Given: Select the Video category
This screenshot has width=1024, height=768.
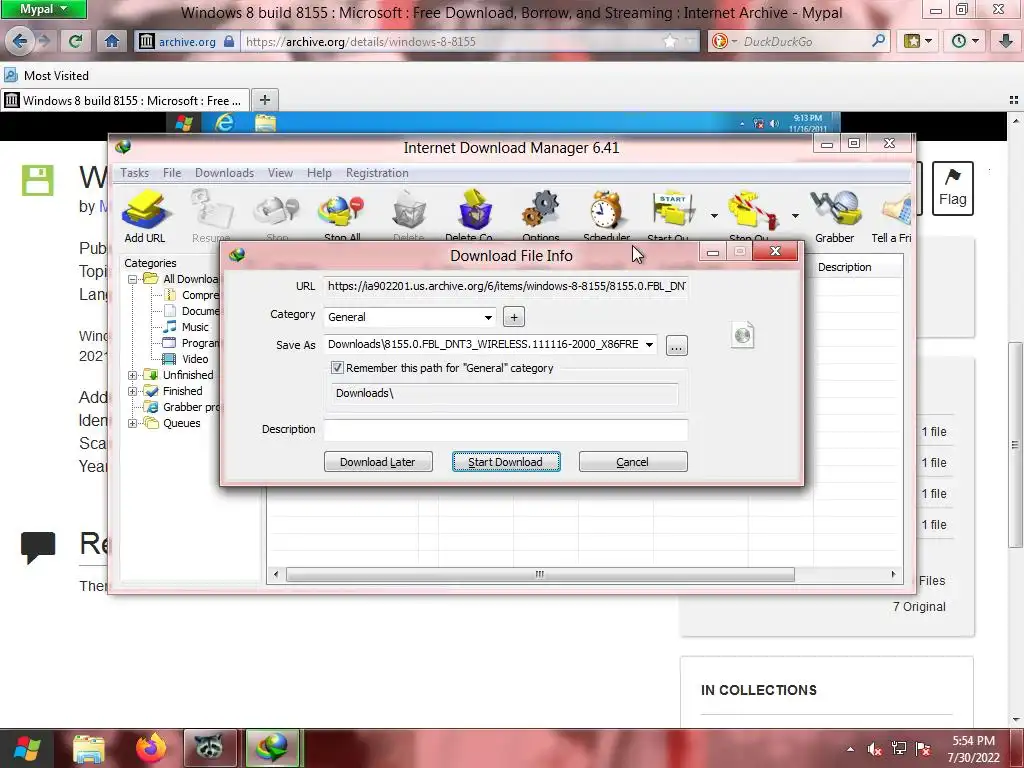Looking at the screenshot, I should tap(185, 359).
